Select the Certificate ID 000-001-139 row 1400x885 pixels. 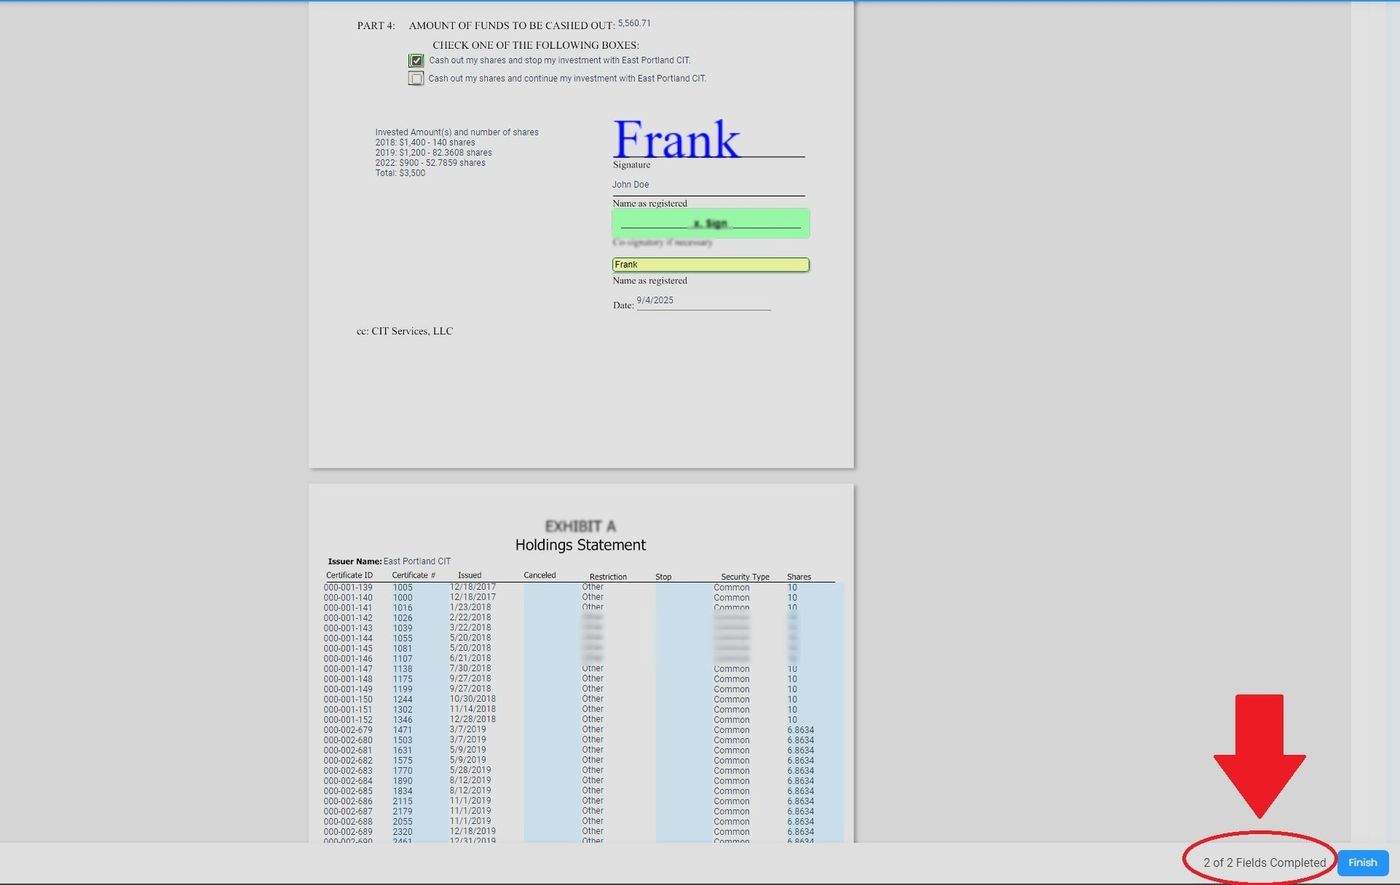(x=348, y=588)
